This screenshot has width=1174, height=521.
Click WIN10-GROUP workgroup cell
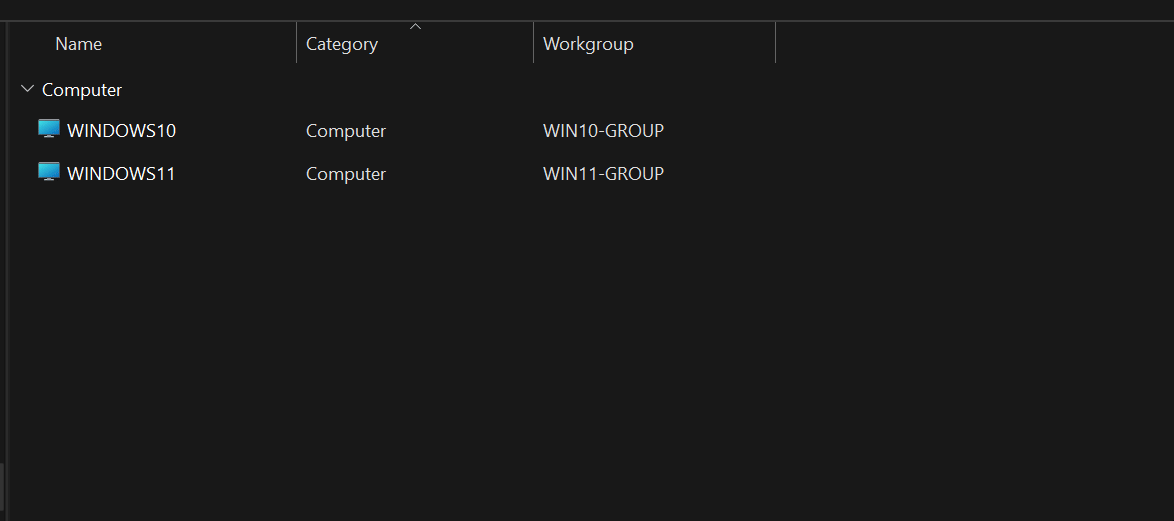click(x=603, y=131)
